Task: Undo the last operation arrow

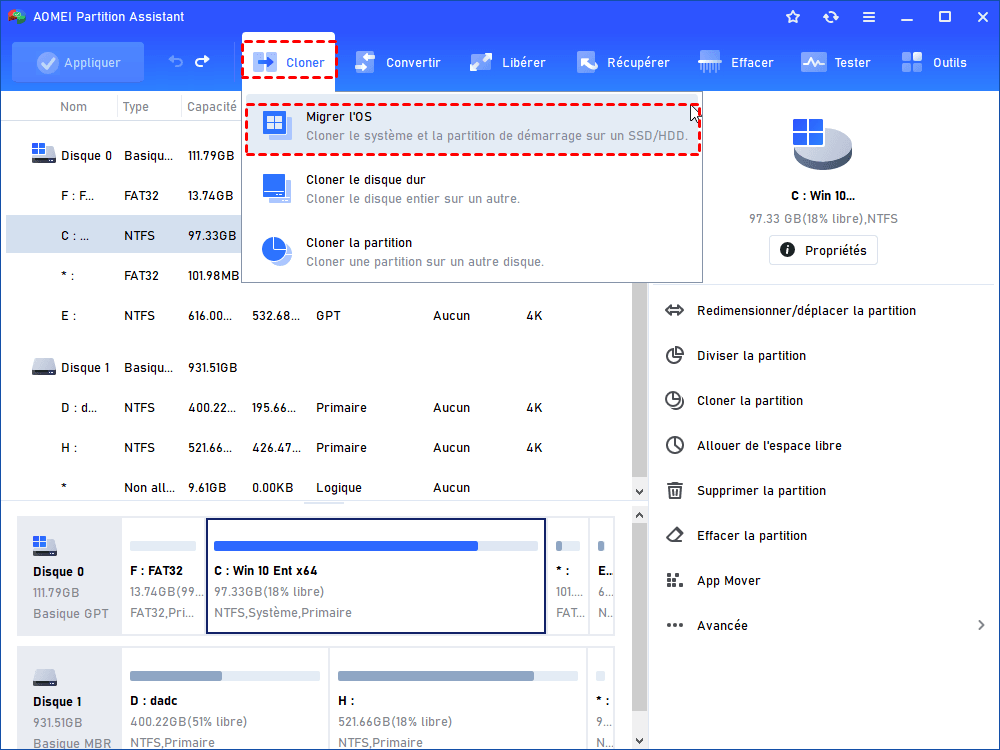Action: pos(175,62)
